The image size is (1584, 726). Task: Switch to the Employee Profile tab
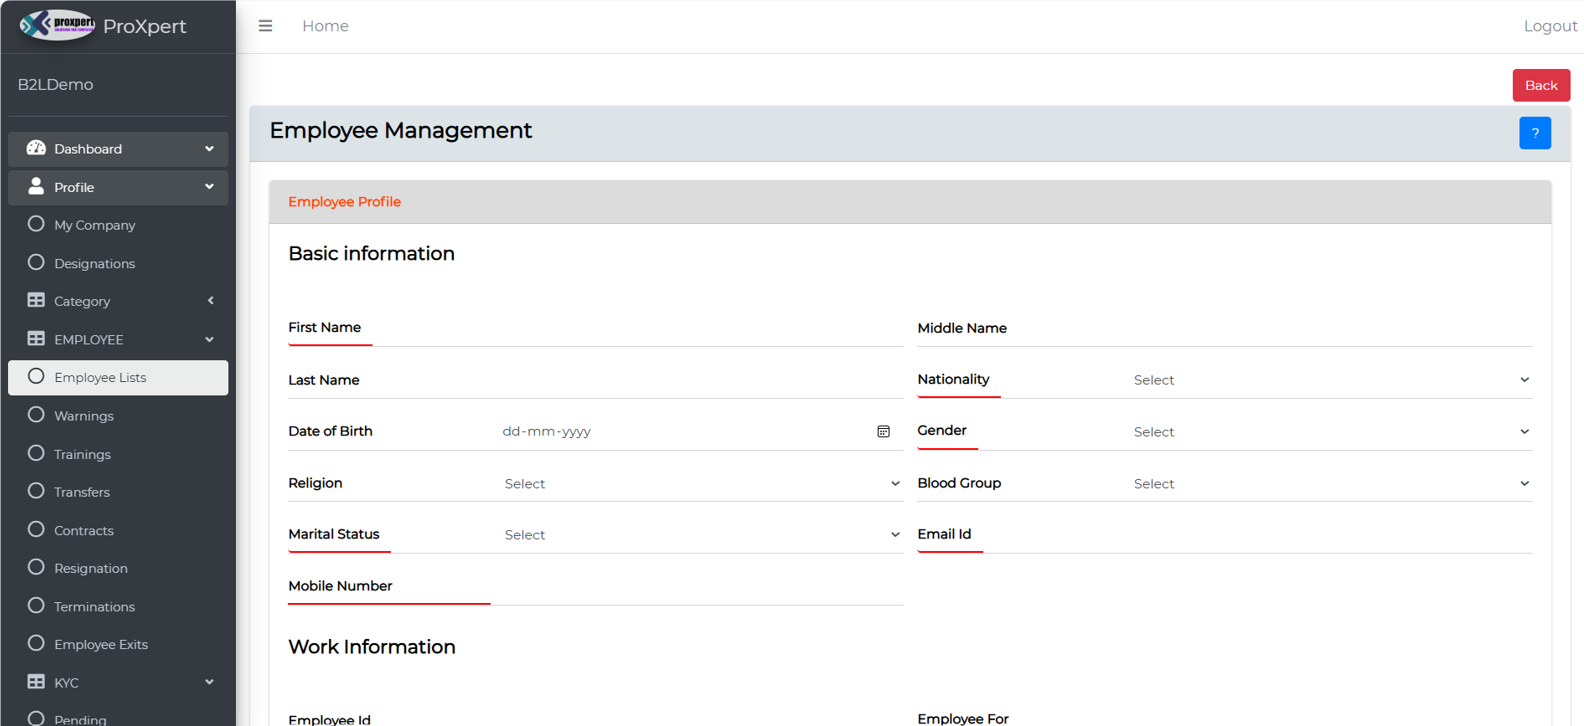[344, 202]
